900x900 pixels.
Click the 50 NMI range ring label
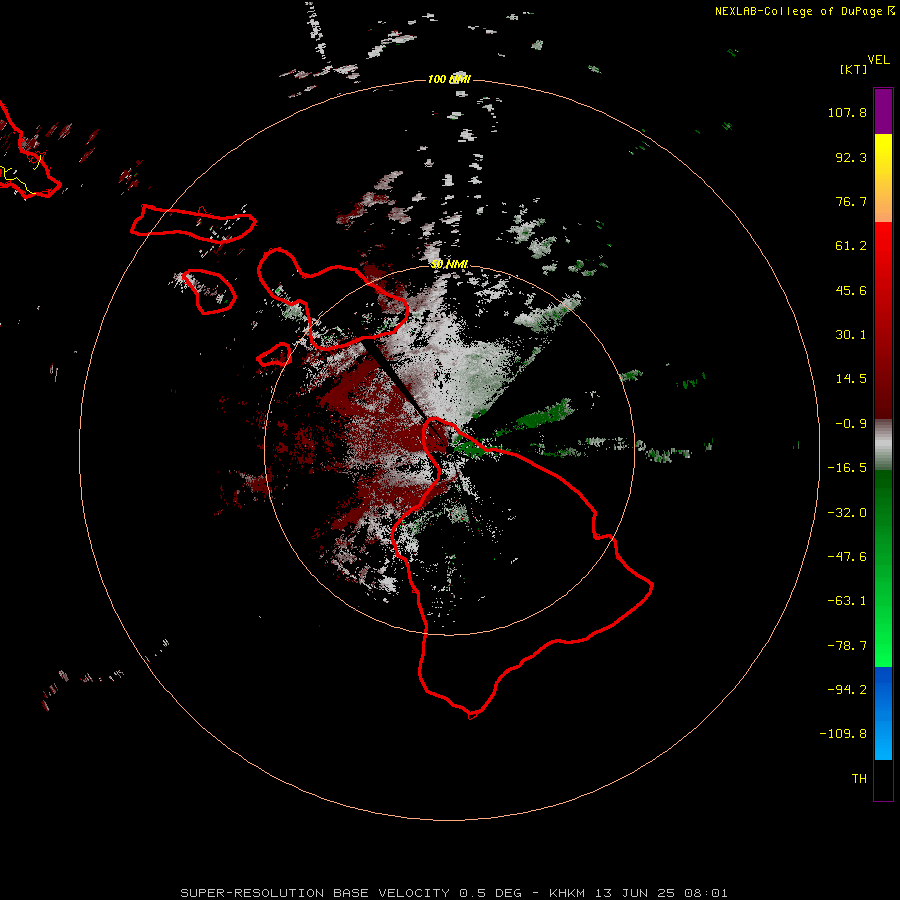[449, 264]
